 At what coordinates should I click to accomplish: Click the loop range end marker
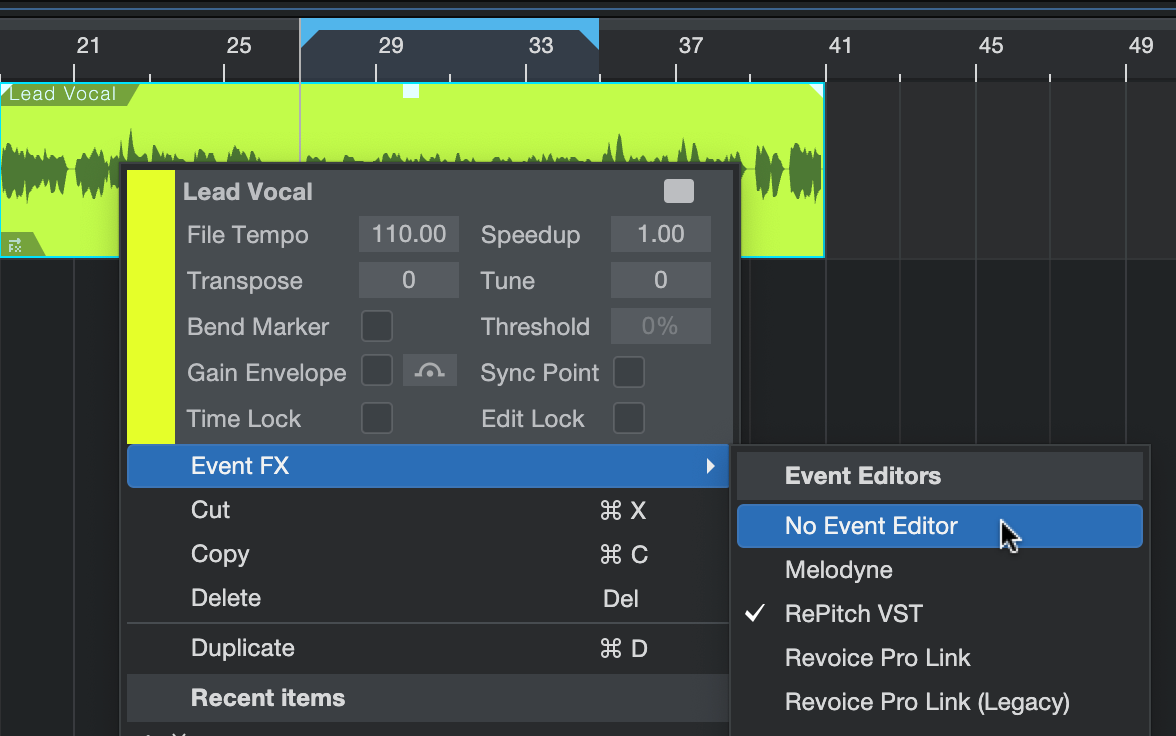(x=589, y=38)
